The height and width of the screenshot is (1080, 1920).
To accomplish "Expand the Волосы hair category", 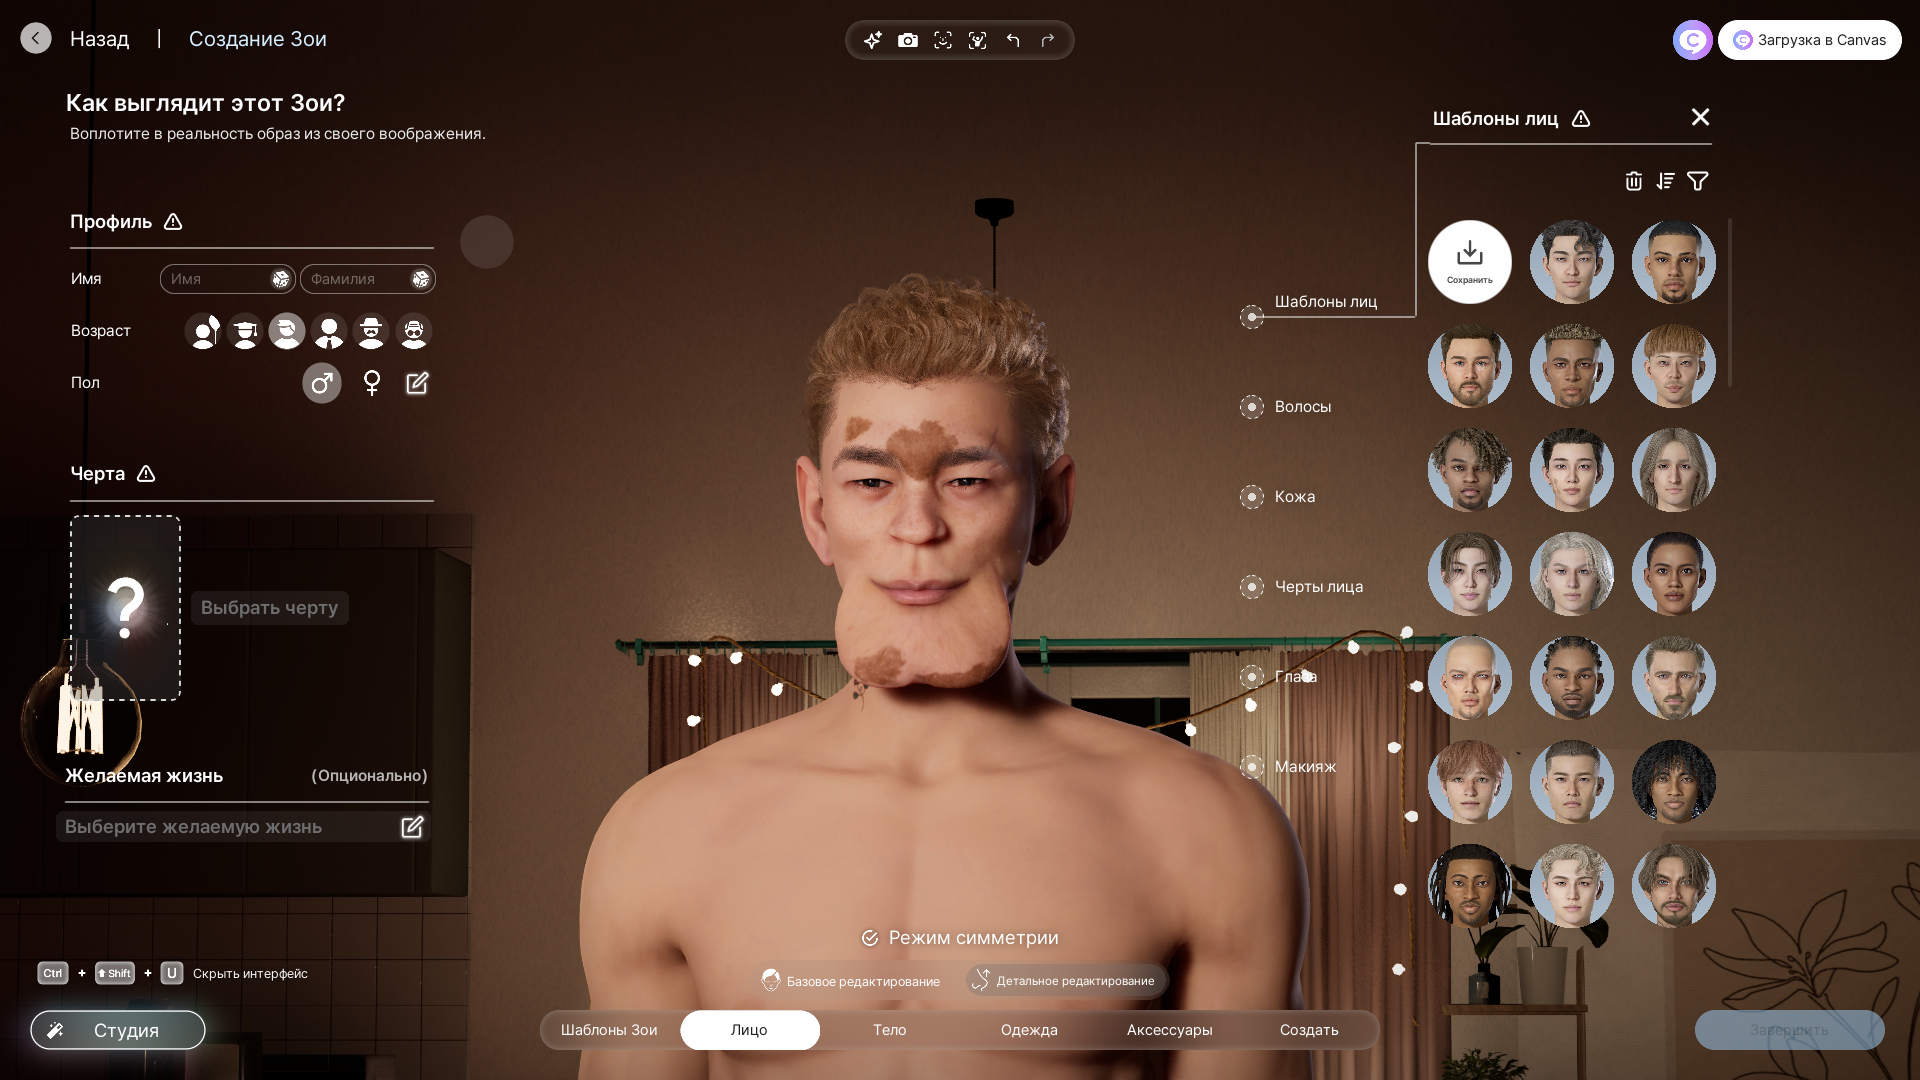I will tap(1301, 407).
